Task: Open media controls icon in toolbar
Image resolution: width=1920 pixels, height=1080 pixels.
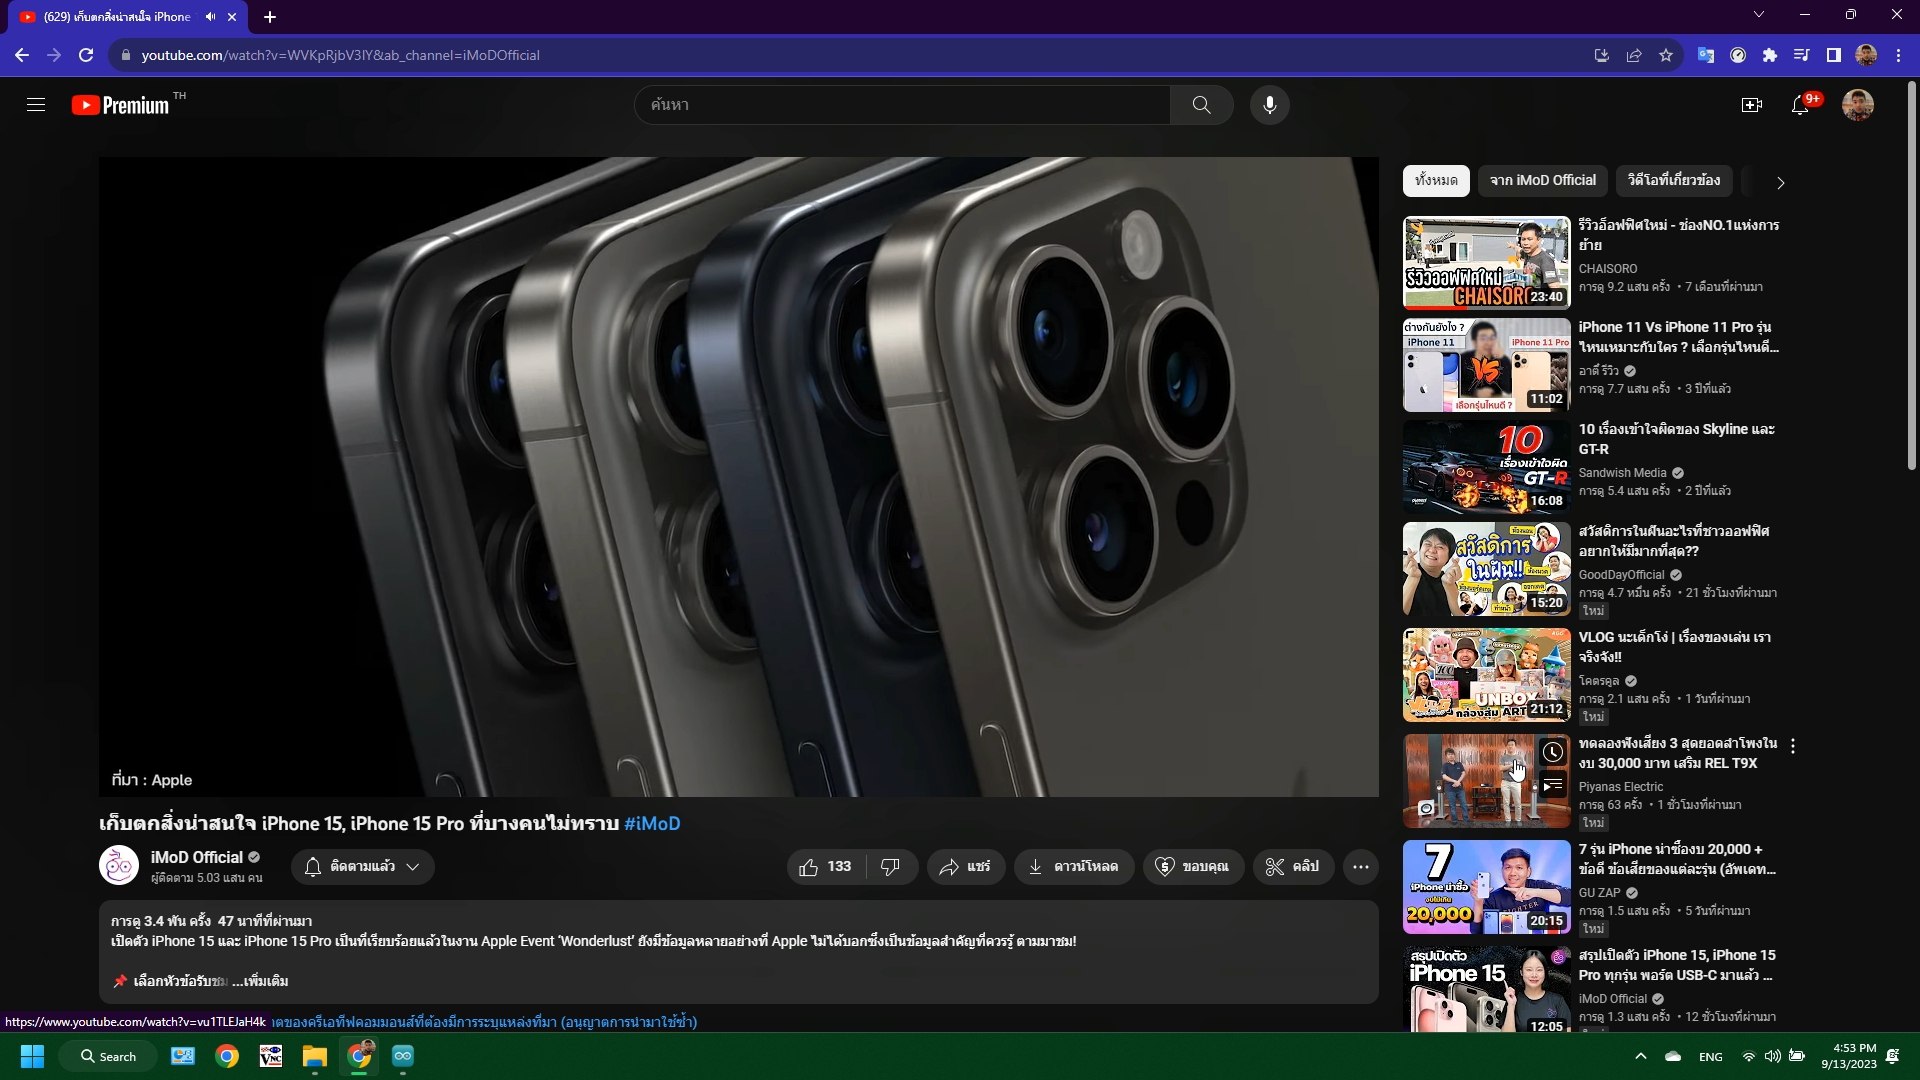Action: tap(1802, 55)
